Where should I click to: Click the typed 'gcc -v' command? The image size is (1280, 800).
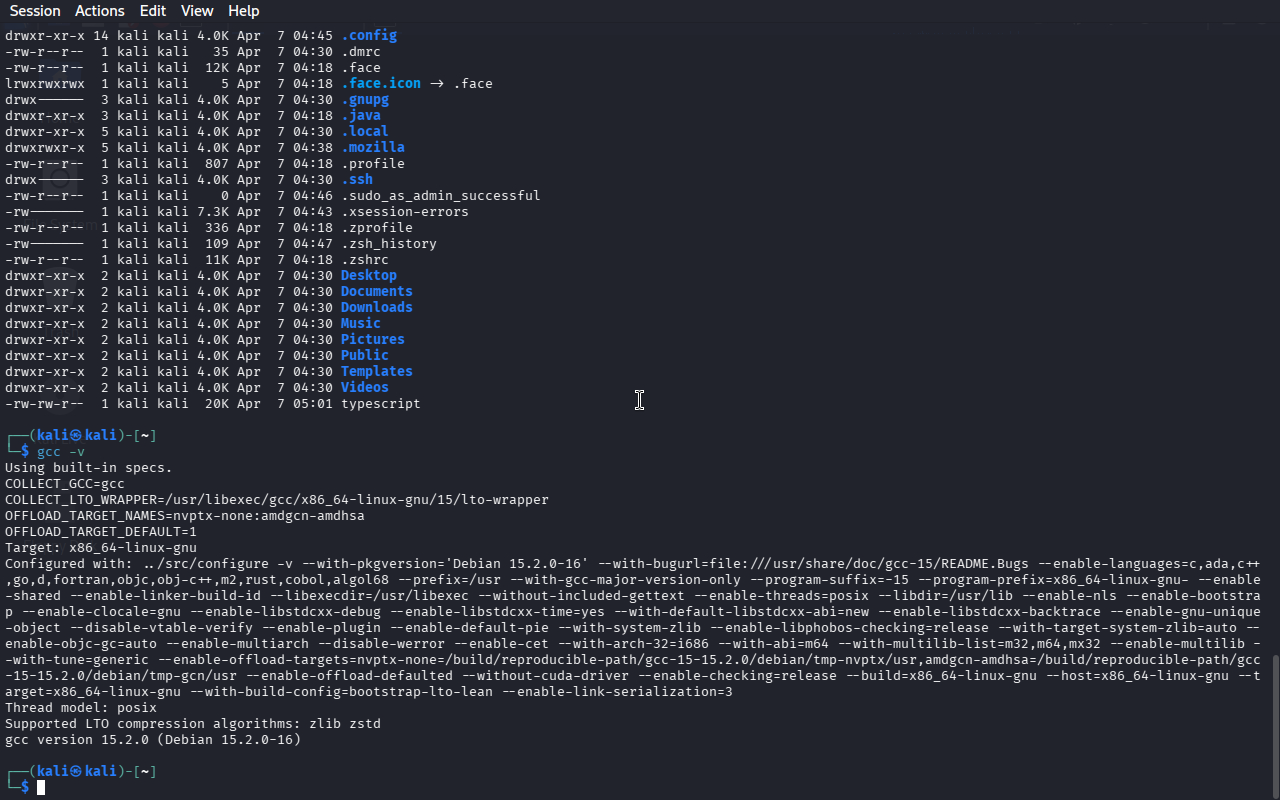click(61, 452)
